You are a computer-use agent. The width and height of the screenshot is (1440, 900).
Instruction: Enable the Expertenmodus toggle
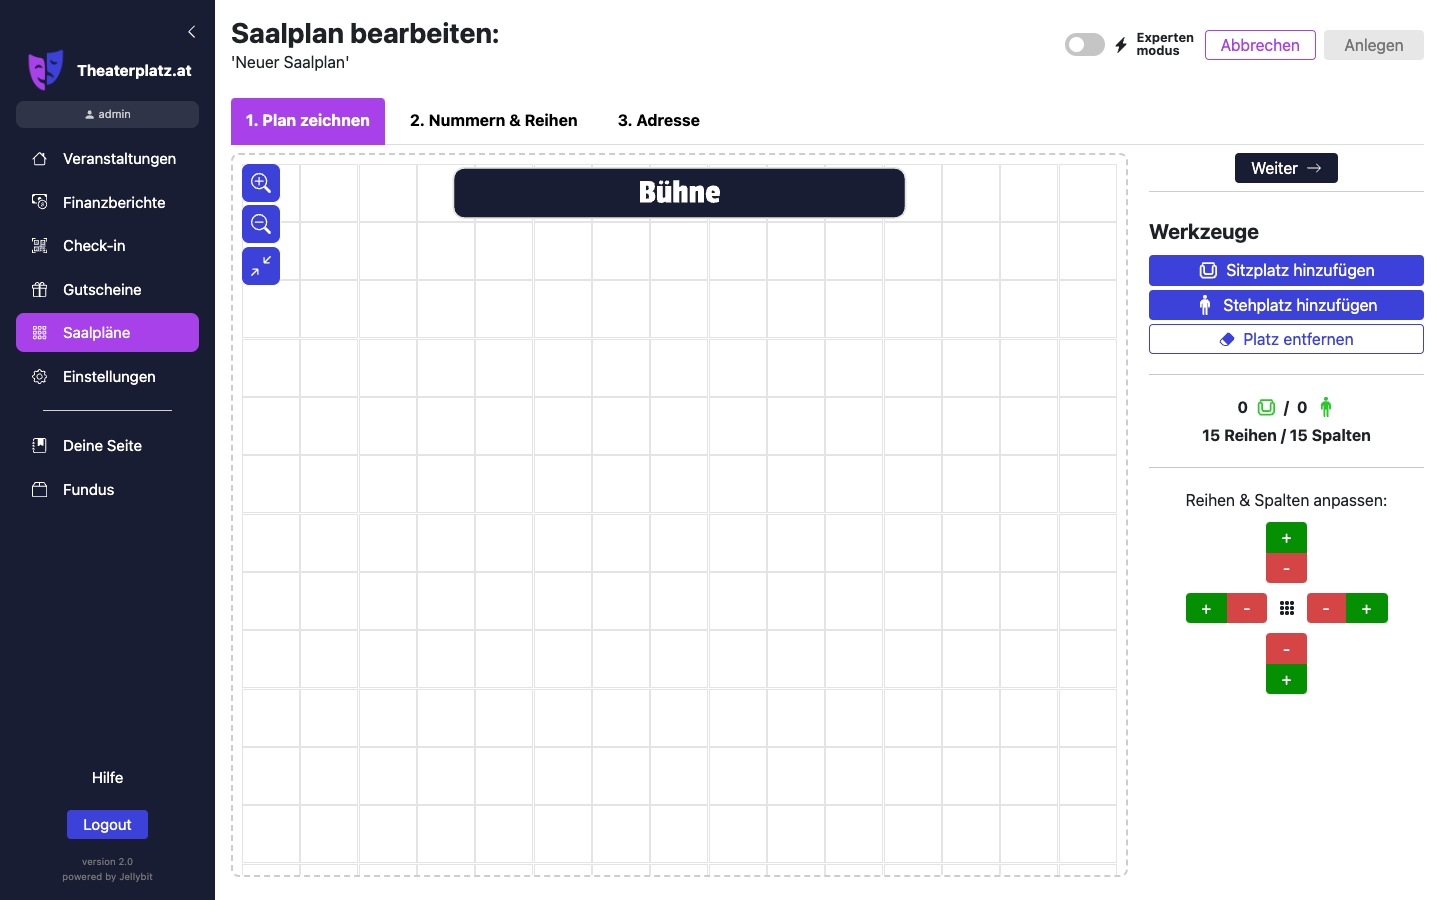(1084, 44)
